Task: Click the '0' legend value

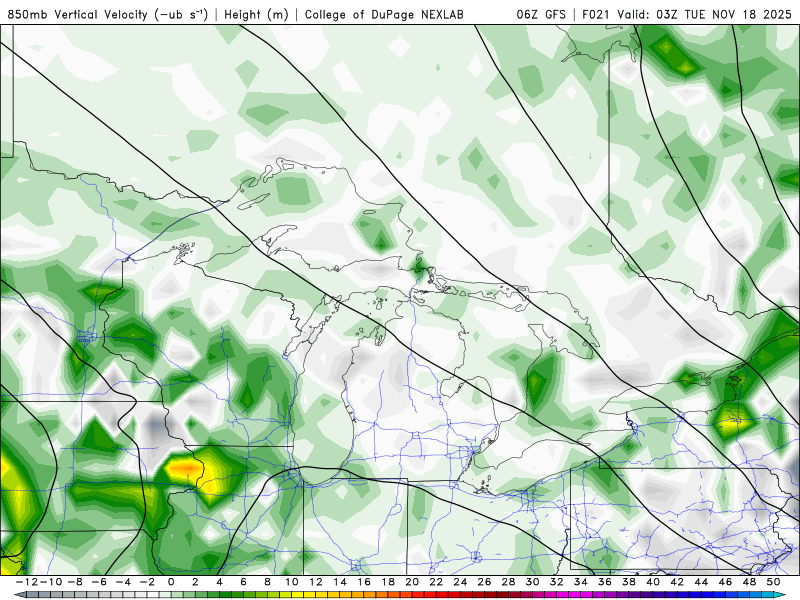Action: click(171, 582)
